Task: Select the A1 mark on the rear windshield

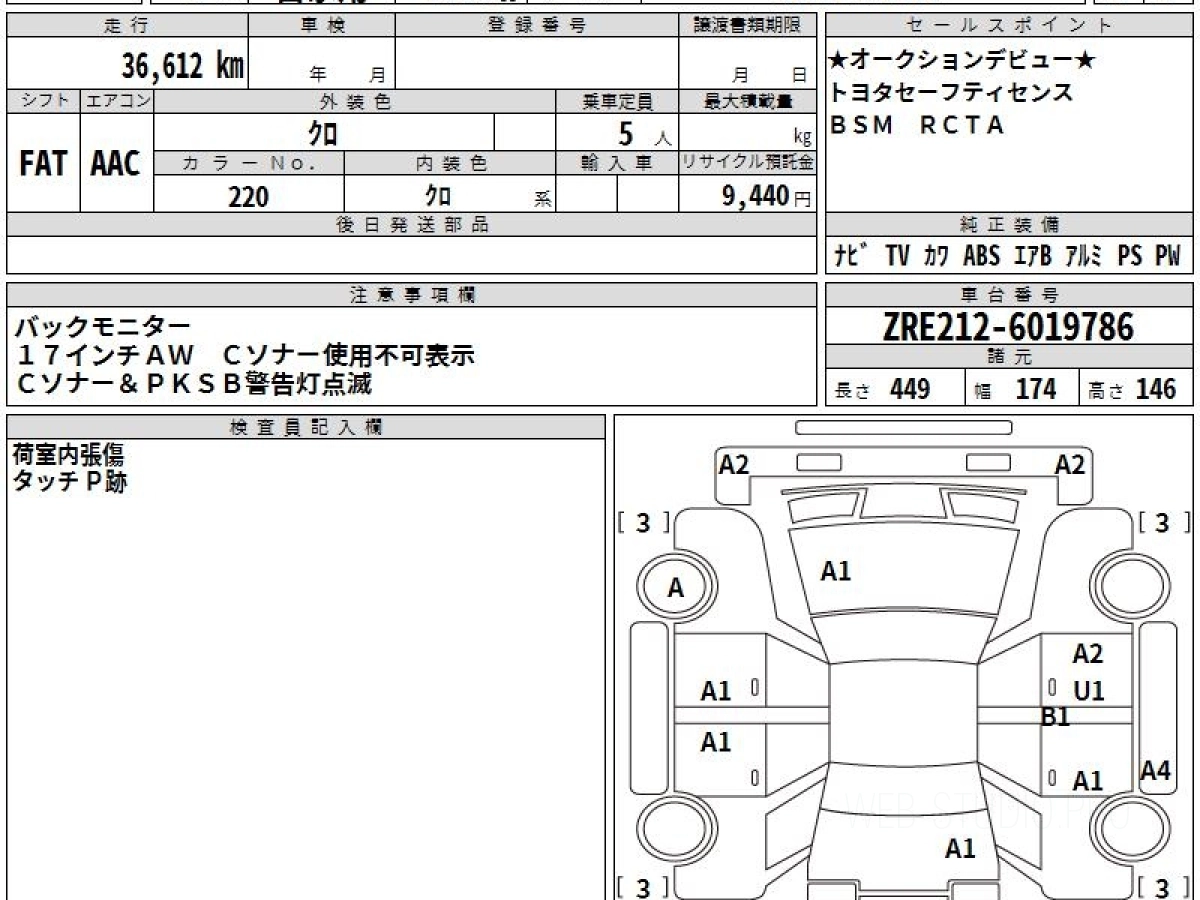Action: [960, 849]
